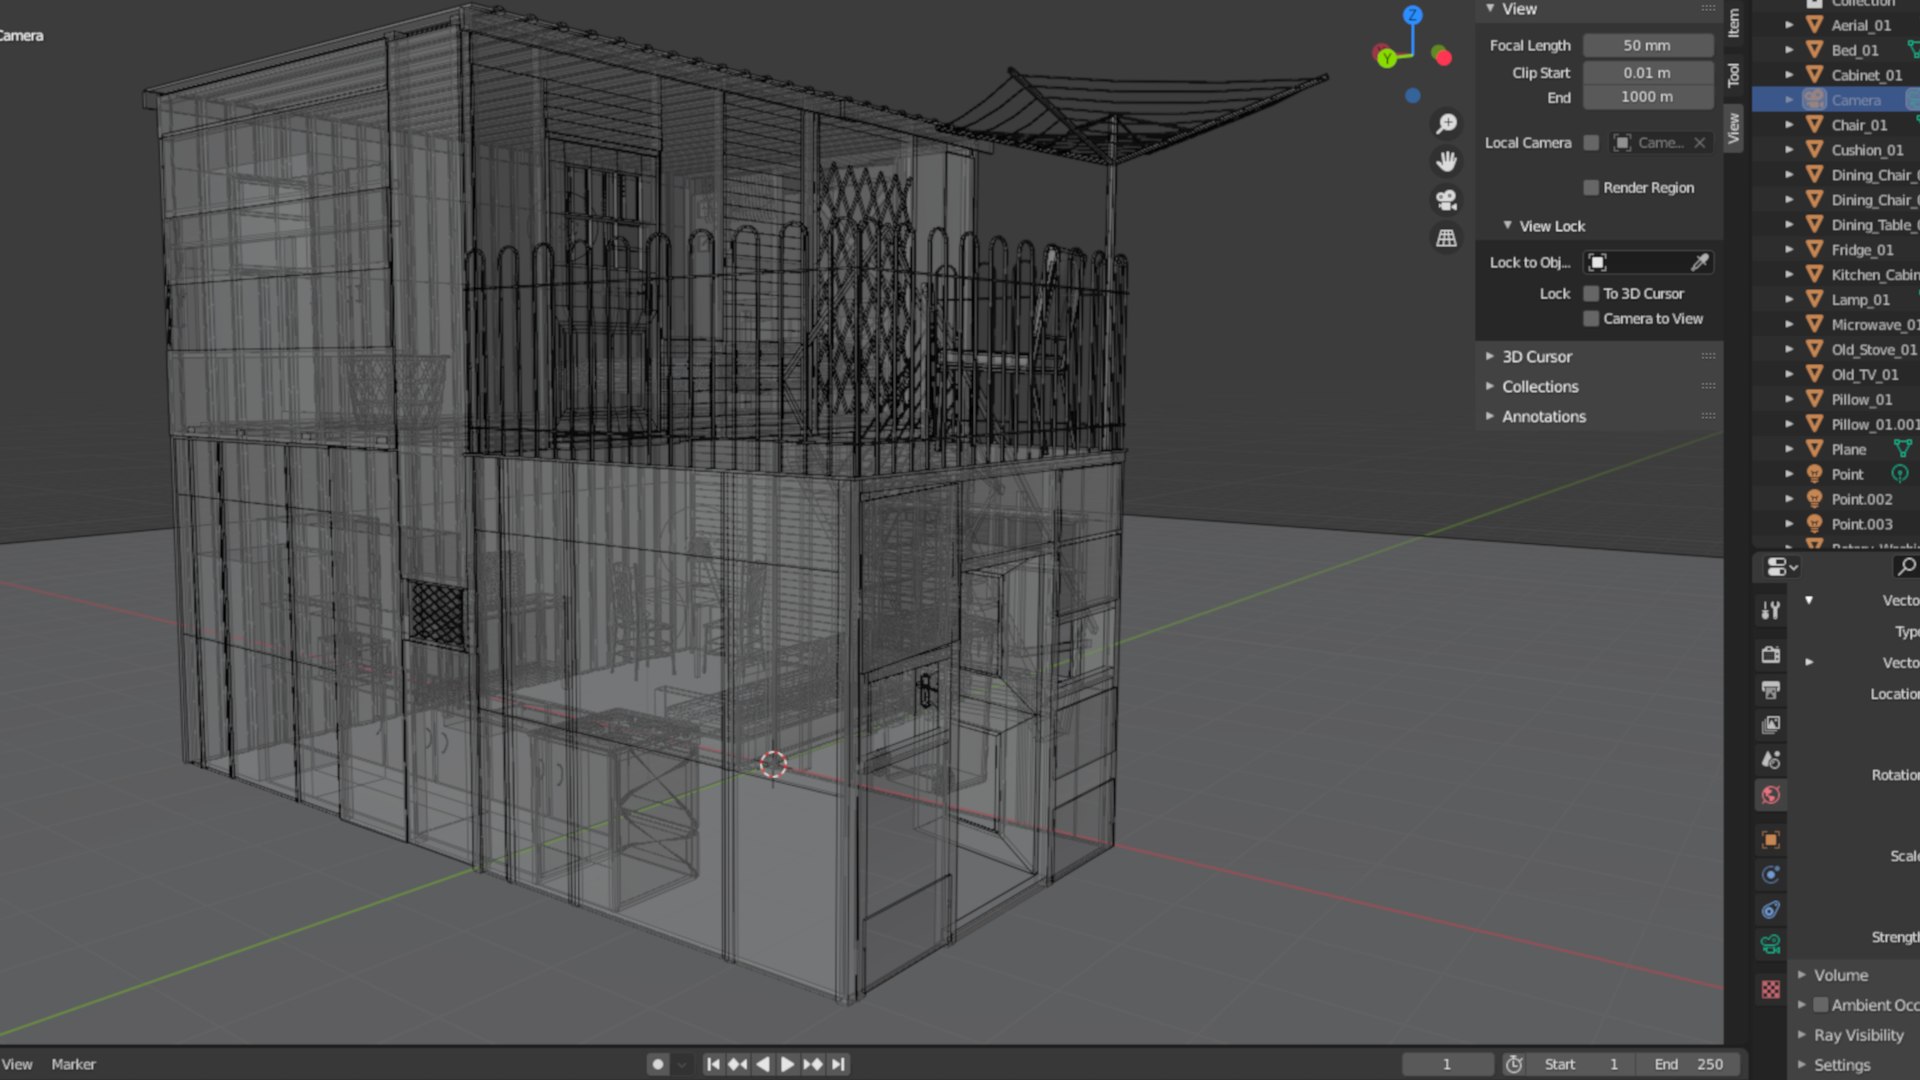Enable the Ambient Occlusion checkbox
Screen dimensions: 1920x1080
1821,1005
